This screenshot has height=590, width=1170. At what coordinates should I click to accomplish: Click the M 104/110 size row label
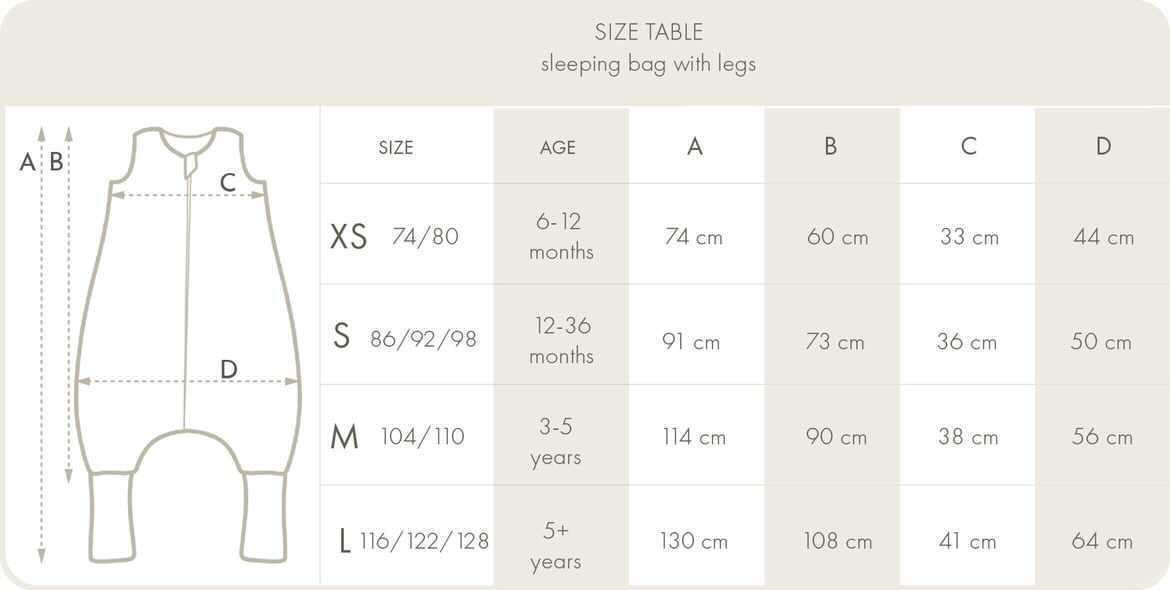(397, 436)
